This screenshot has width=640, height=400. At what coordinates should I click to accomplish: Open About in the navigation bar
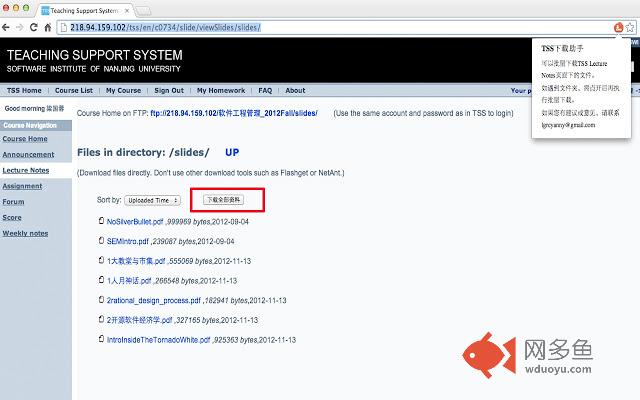tap(295, 91)
